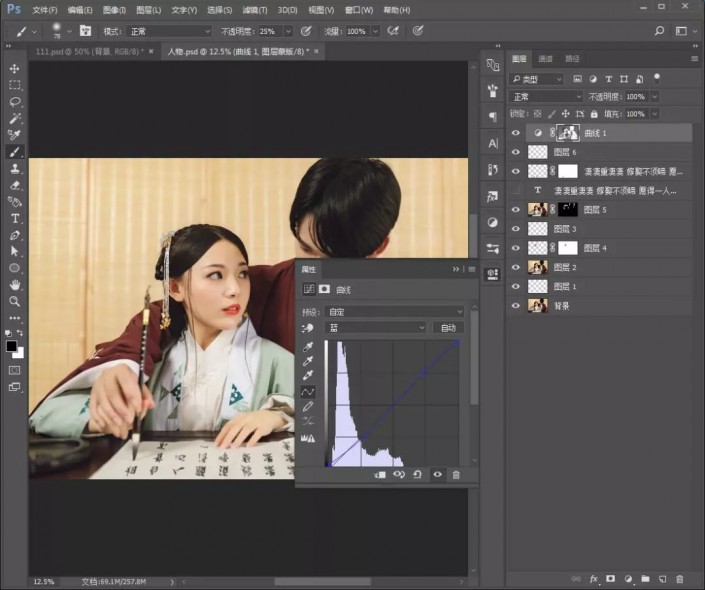Create a new layer icon
705x590 pixels.
click(662, 579)
